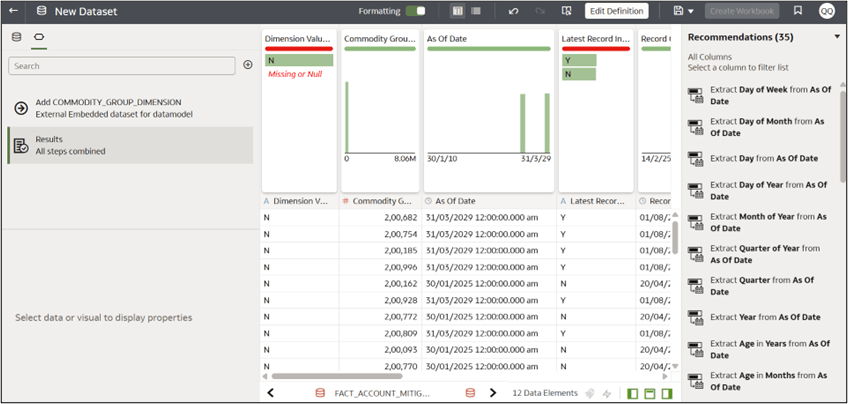Apply Extract Quarter of Year from As Of Date

(763, 254)
